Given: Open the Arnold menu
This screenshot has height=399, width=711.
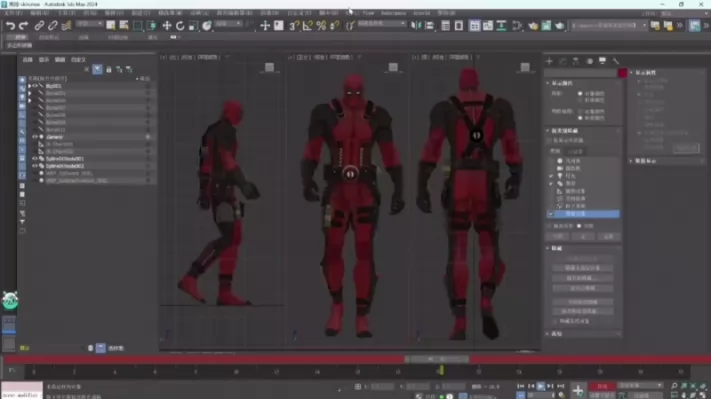Looking at the screenshot, I should (x=422, y=13).
